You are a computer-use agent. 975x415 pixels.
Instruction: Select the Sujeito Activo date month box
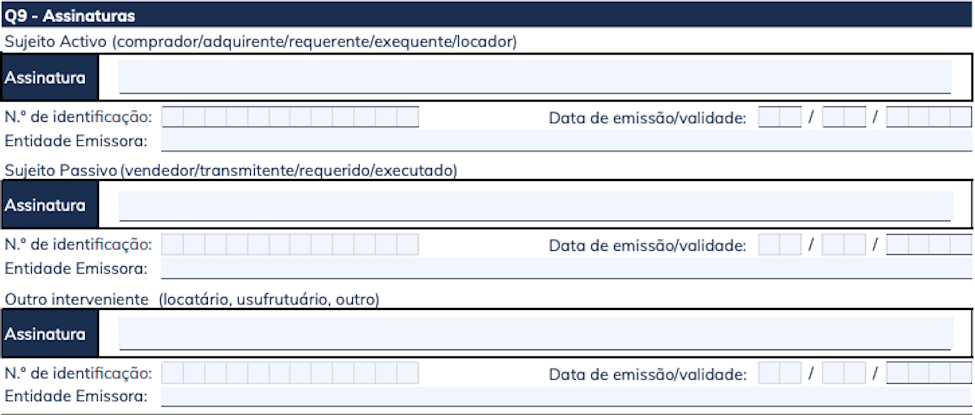click(843, 118)
